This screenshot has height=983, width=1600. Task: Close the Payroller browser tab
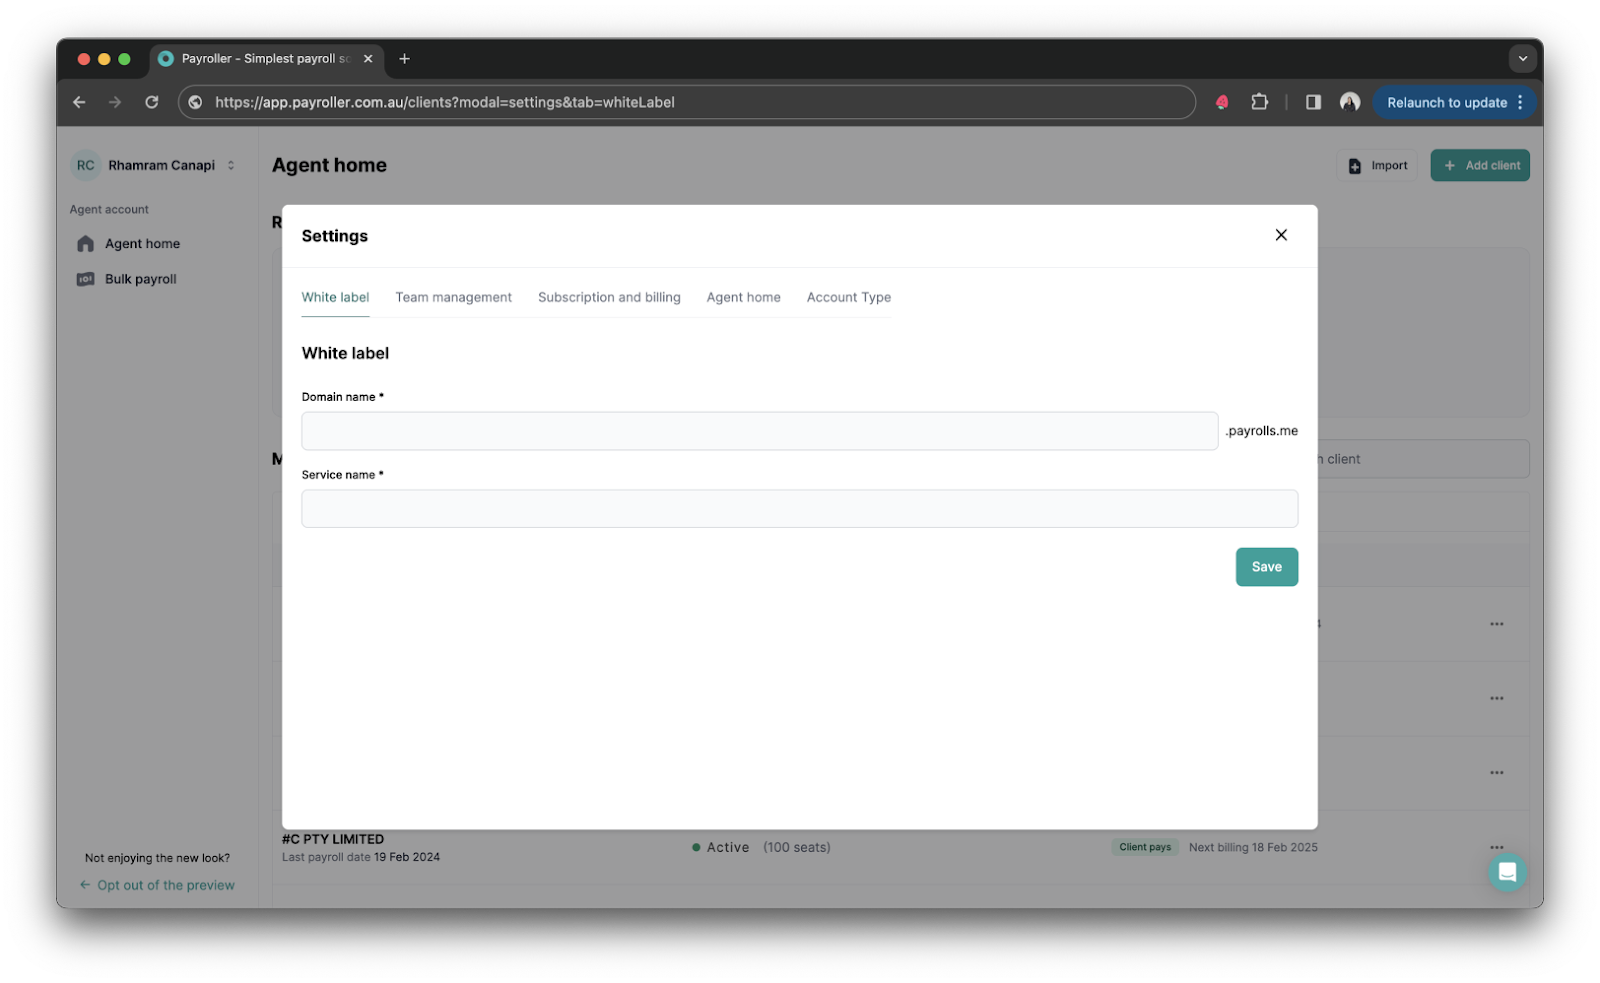368,59
